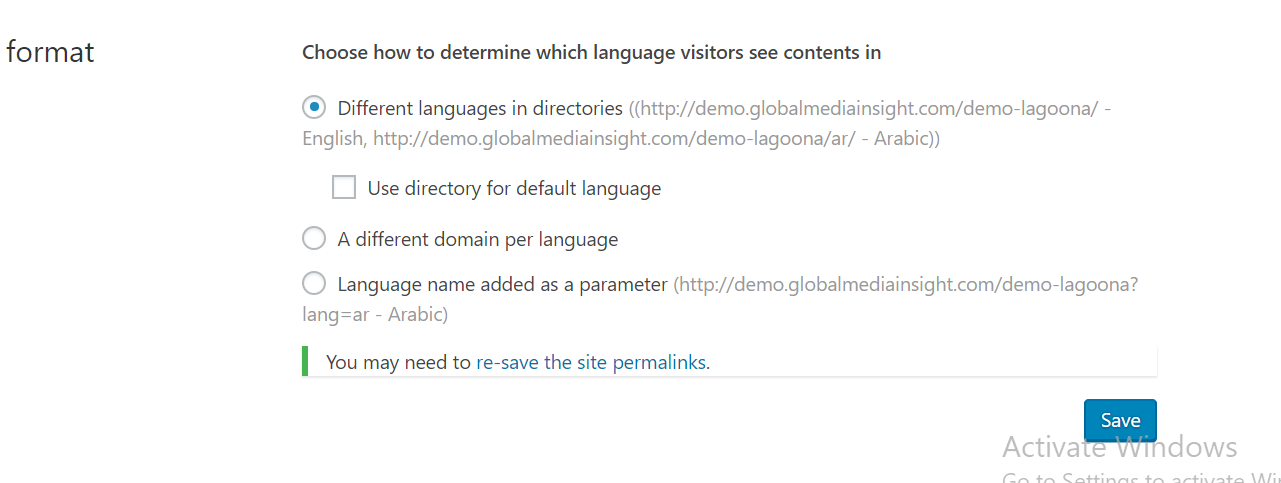Screen dimensions: 1281x483
Task: Enable the Use directory for default language checkbox
Action: 344,187
